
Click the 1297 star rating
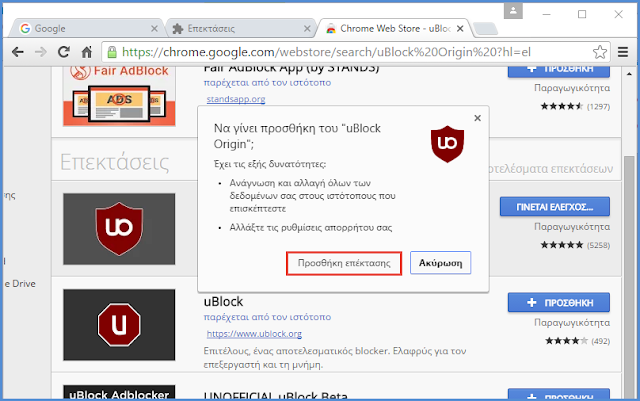pyautogui.click(x=575, y=107)
